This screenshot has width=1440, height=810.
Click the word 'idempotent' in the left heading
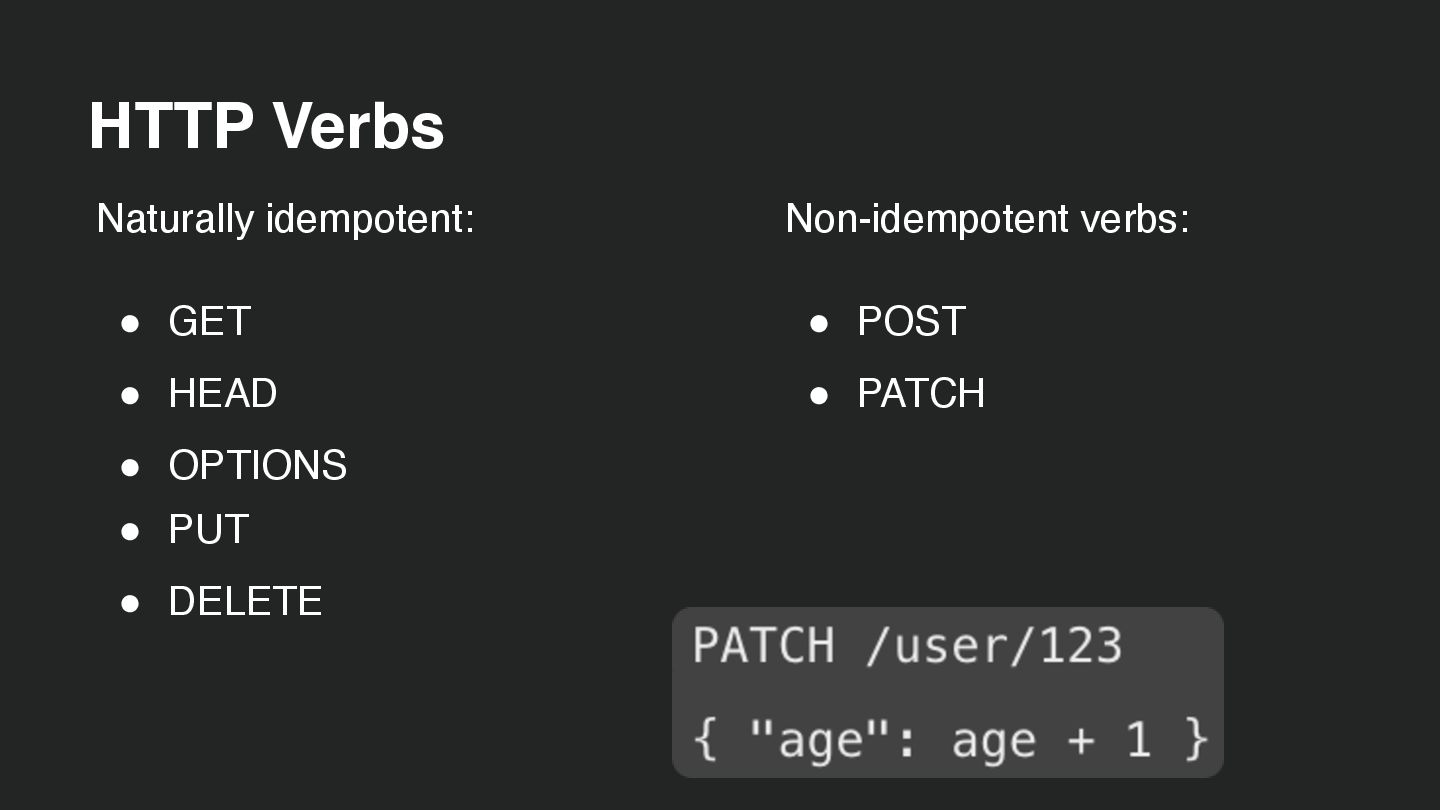click(x=366, y=218)
